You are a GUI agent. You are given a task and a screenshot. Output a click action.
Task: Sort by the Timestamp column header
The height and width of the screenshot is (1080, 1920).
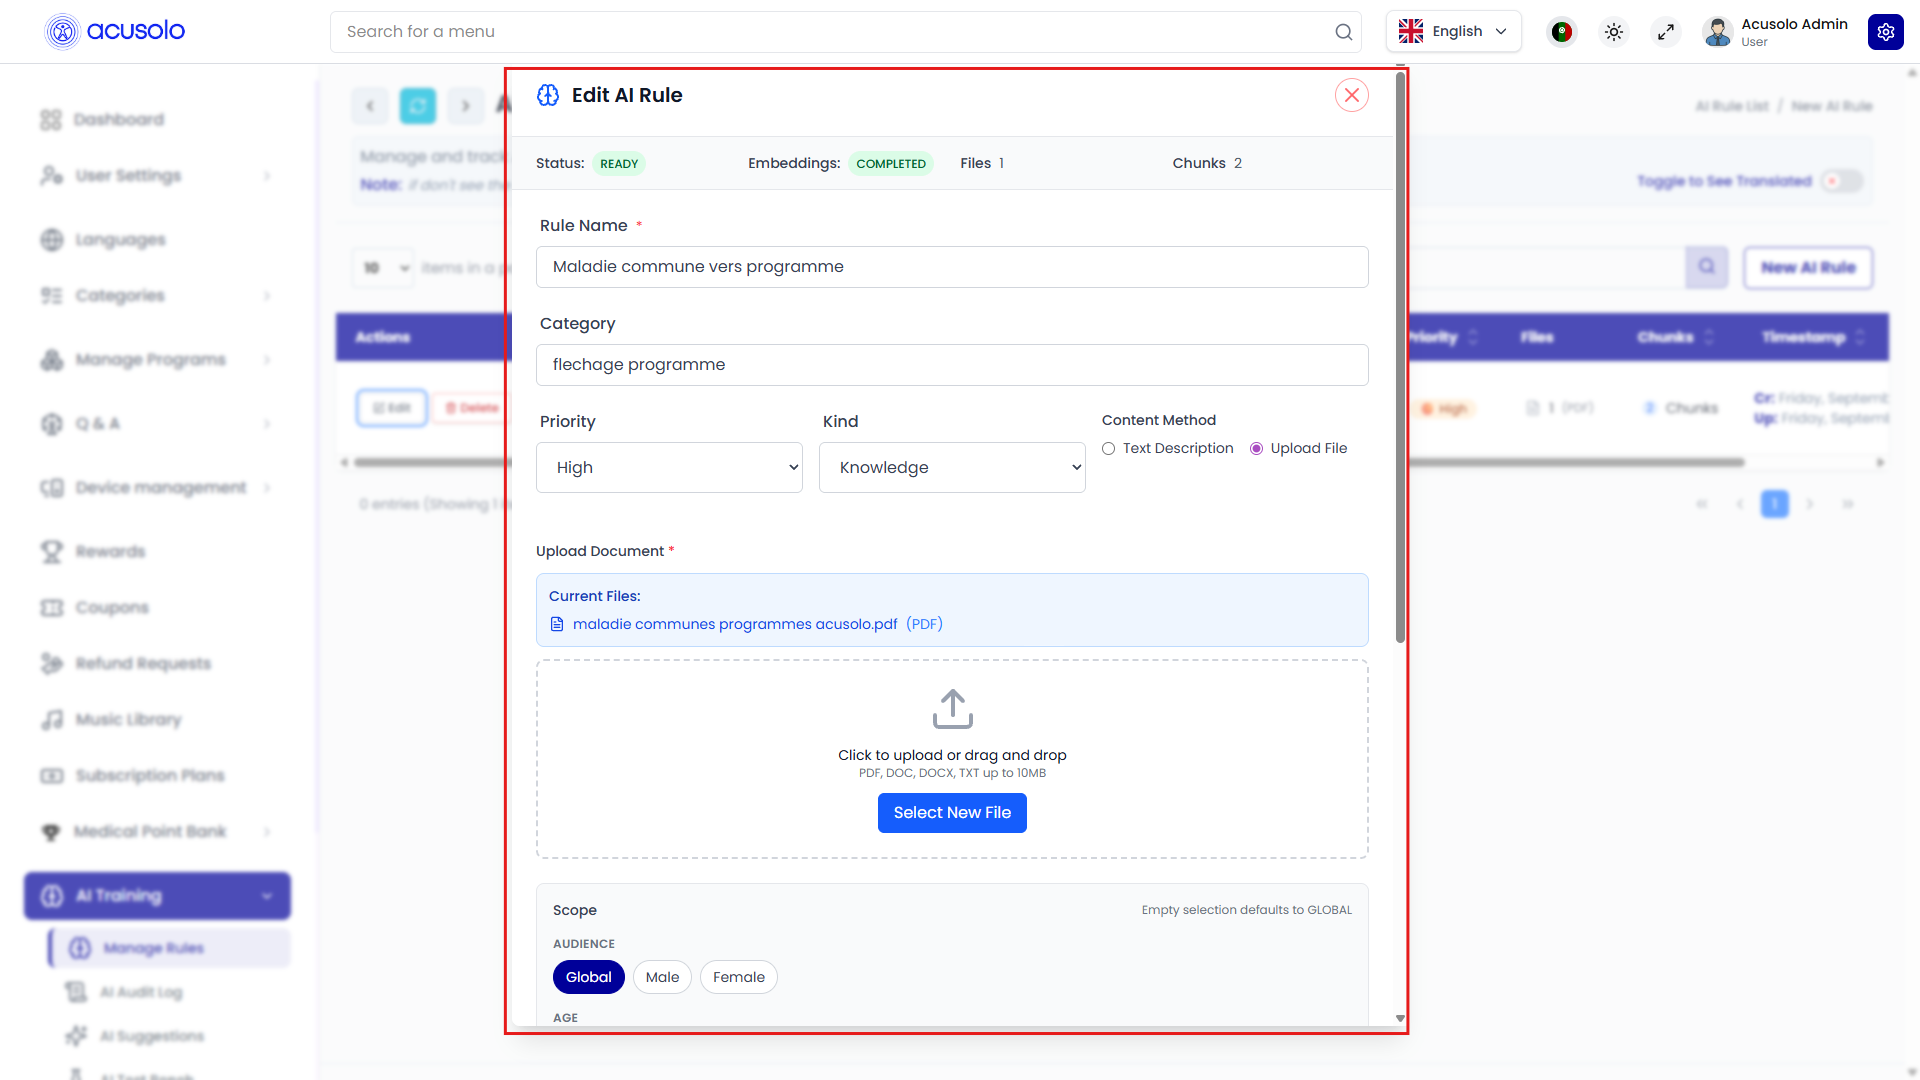pos(1814,337)
